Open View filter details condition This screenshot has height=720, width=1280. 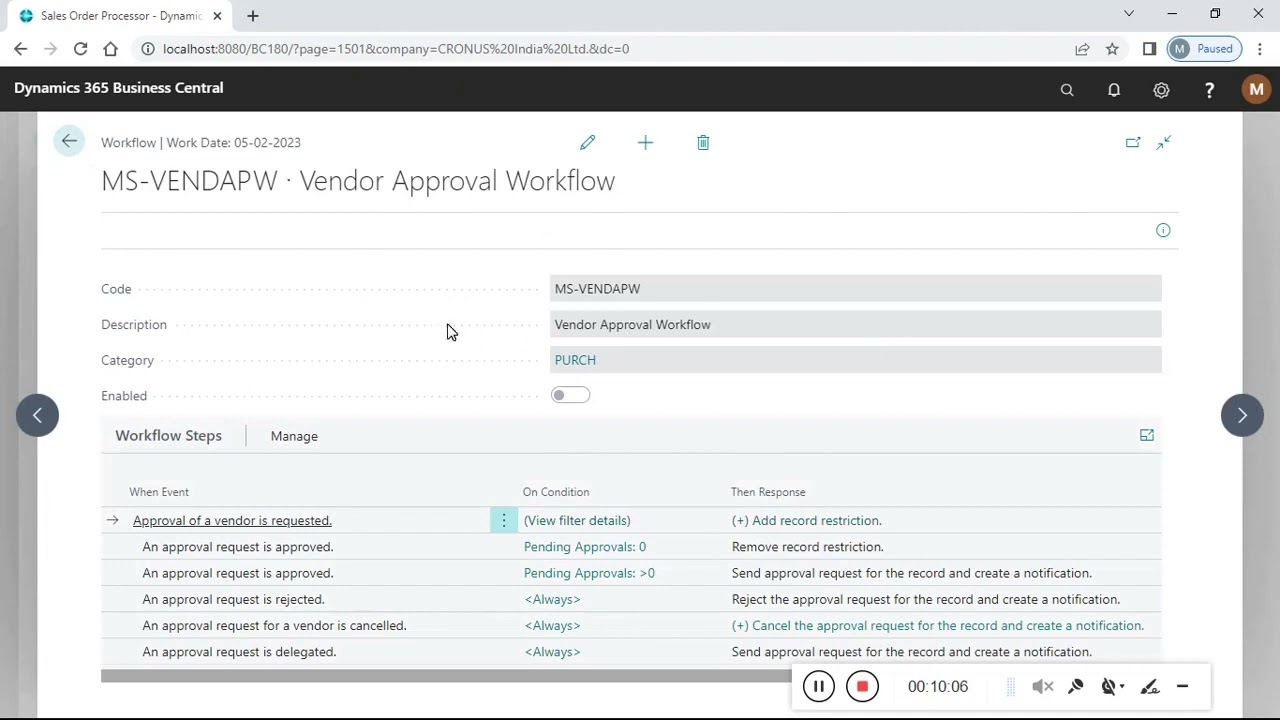coord(577,520)
